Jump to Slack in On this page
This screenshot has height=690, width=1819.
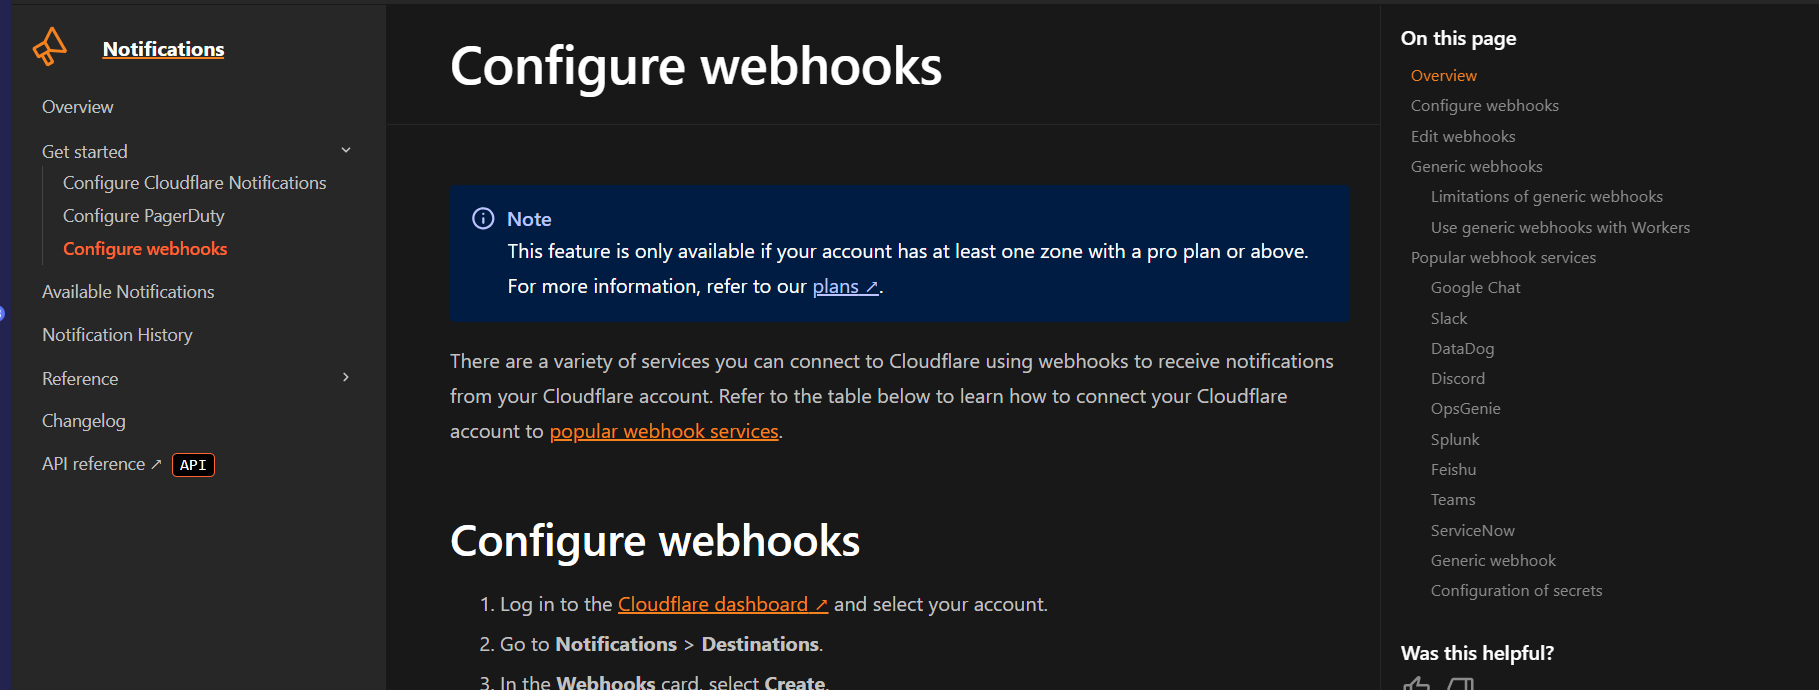point(1449,319)
